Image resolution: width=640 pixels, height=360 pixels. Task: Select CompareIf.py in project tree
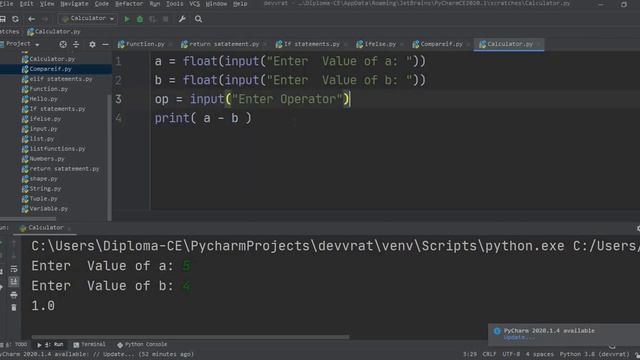click(50, 69)
